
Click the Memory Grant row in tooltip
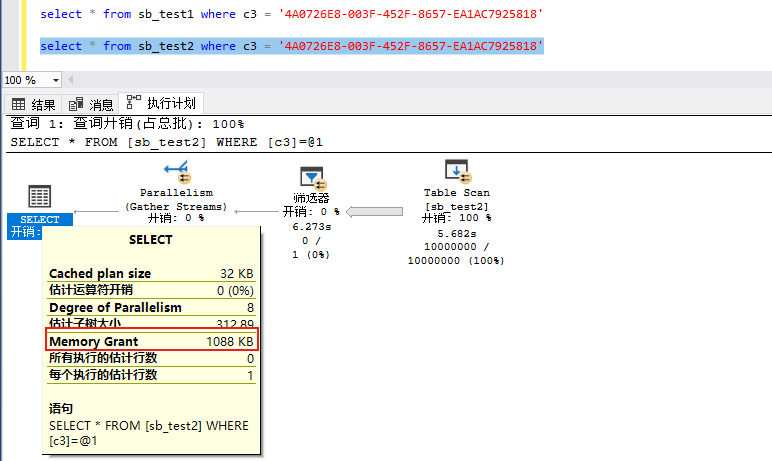click(151, 342)
